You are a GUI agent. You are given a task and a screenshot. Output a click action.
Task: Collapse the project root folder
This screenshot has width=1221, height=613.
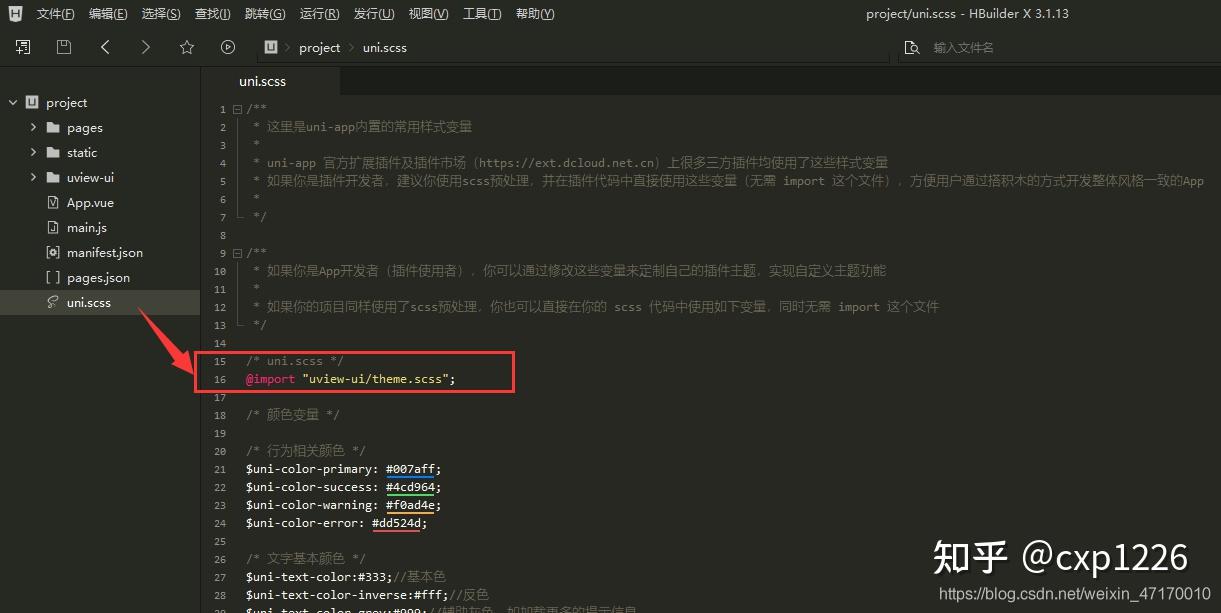point(13,102)
